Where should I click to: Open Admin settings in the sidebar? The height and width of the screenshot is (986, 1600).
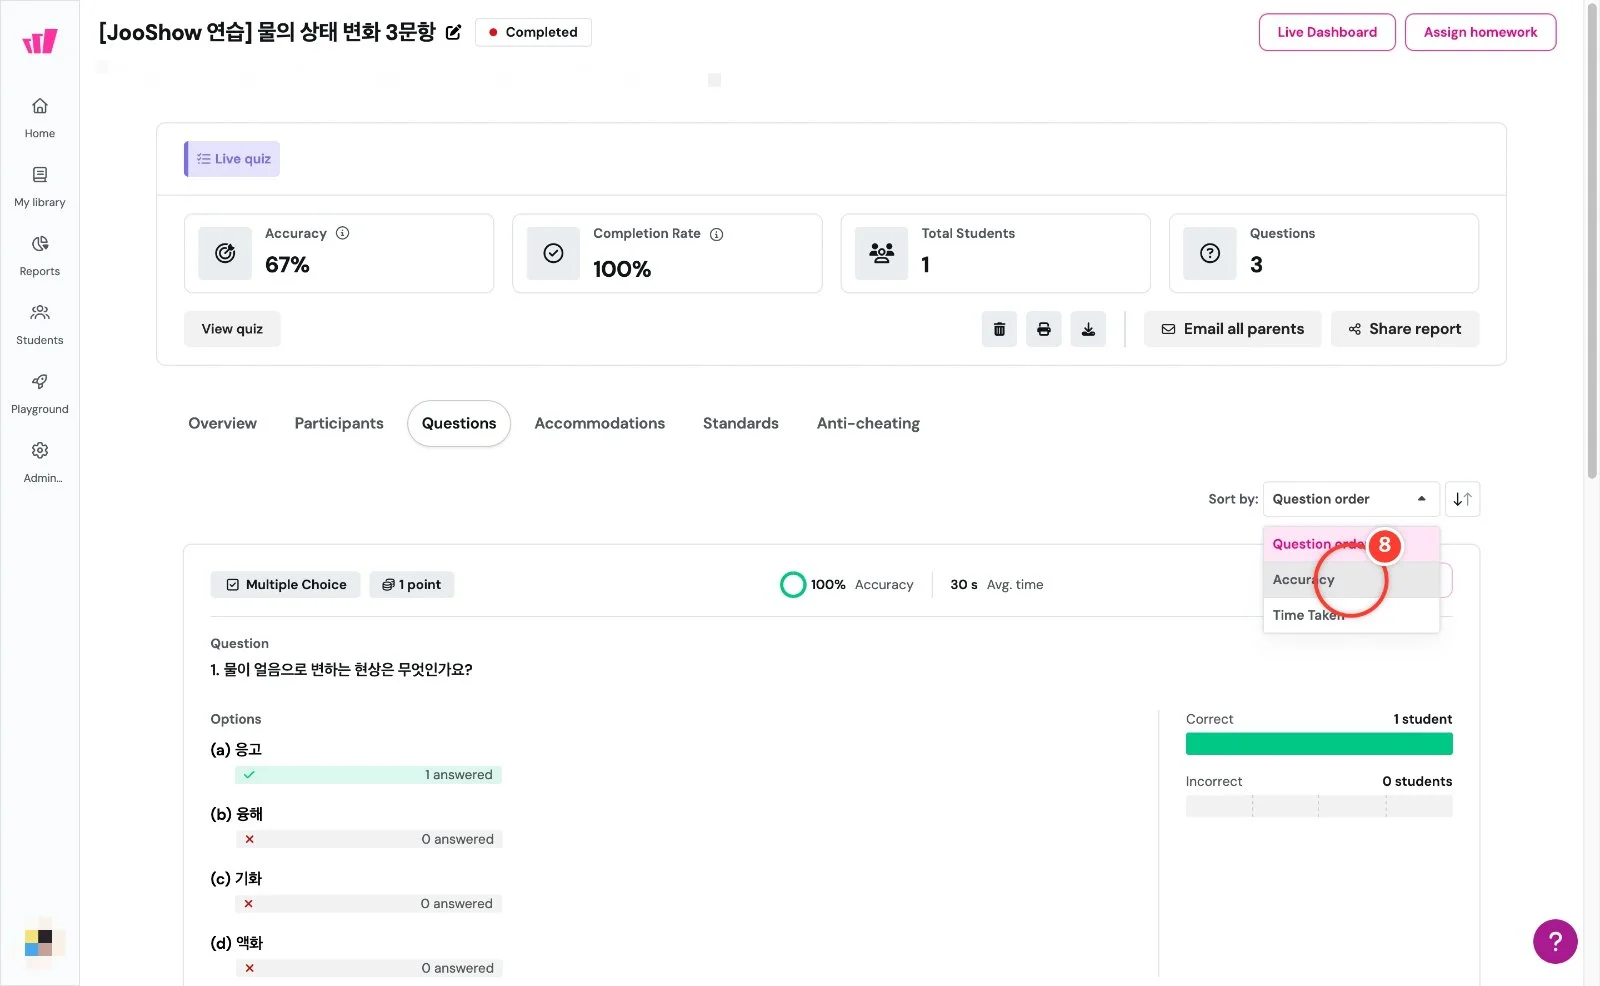point(40,462)
